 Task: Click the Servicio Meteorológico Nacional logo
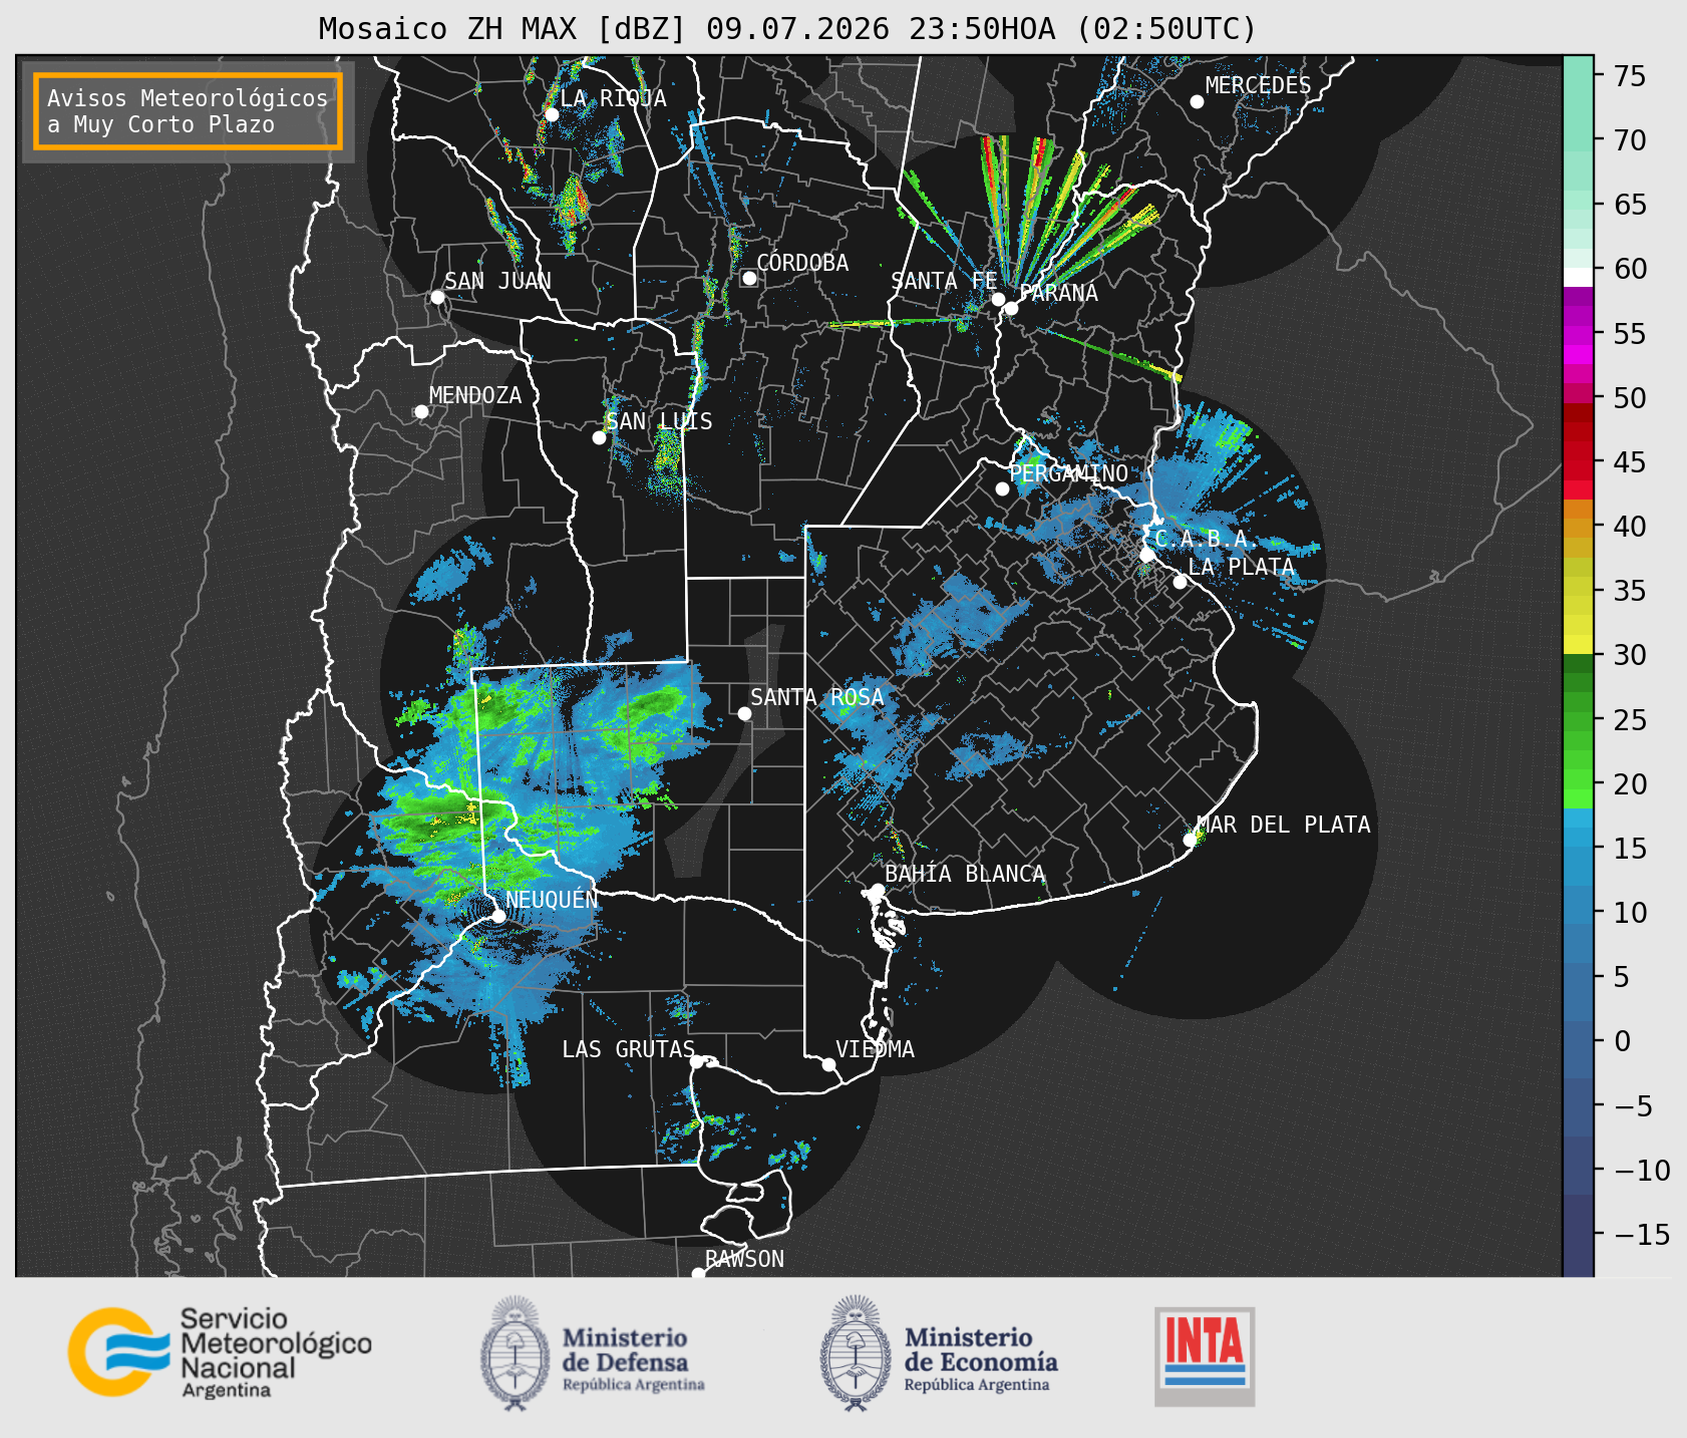220,1352
